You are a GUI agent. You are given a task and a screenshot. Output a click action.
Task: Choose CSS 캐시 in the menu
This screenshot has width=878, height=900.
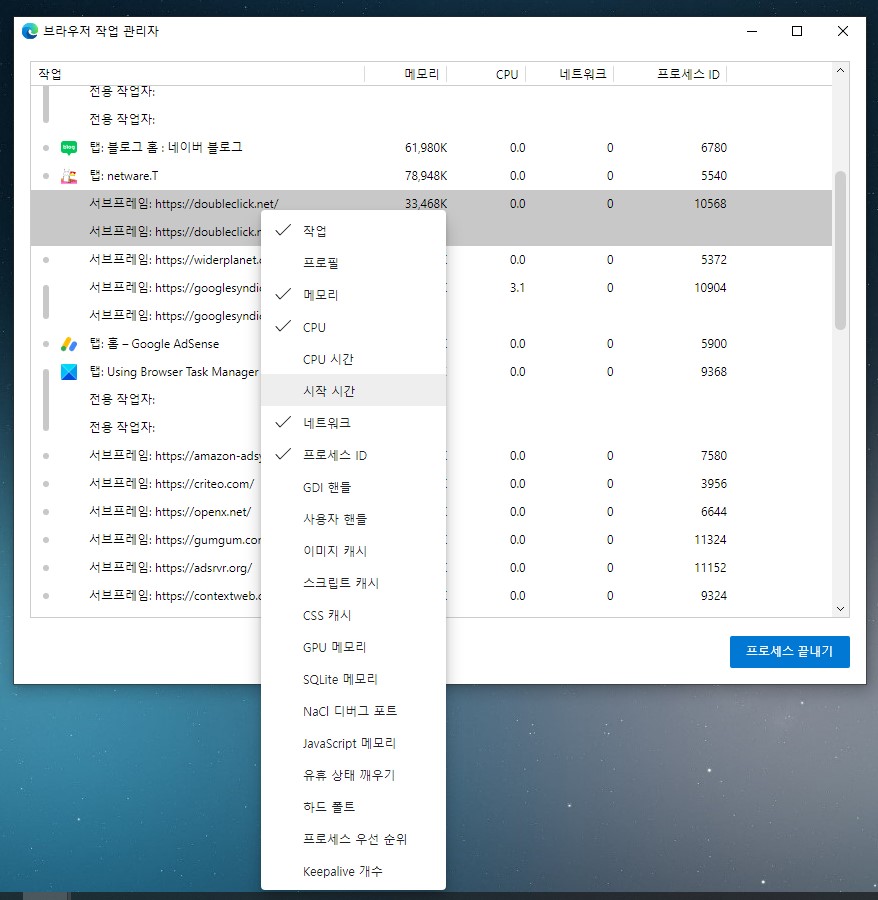point(353,615)
